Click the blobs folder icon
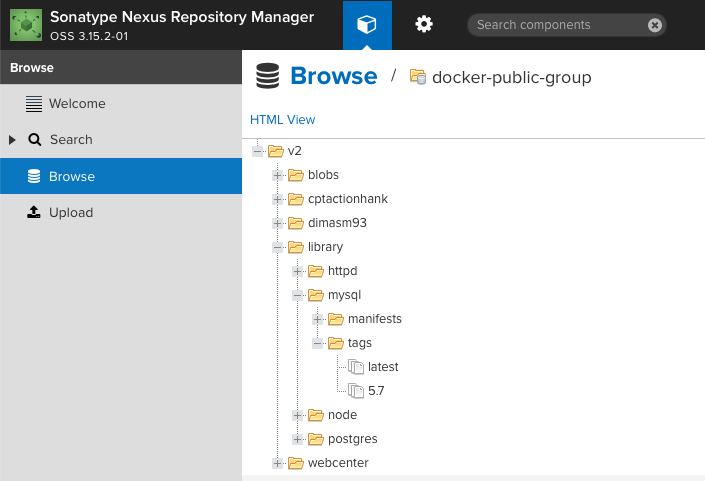Image resolution: width=705 pixels, height=481 pixels. tap(295, 175)
